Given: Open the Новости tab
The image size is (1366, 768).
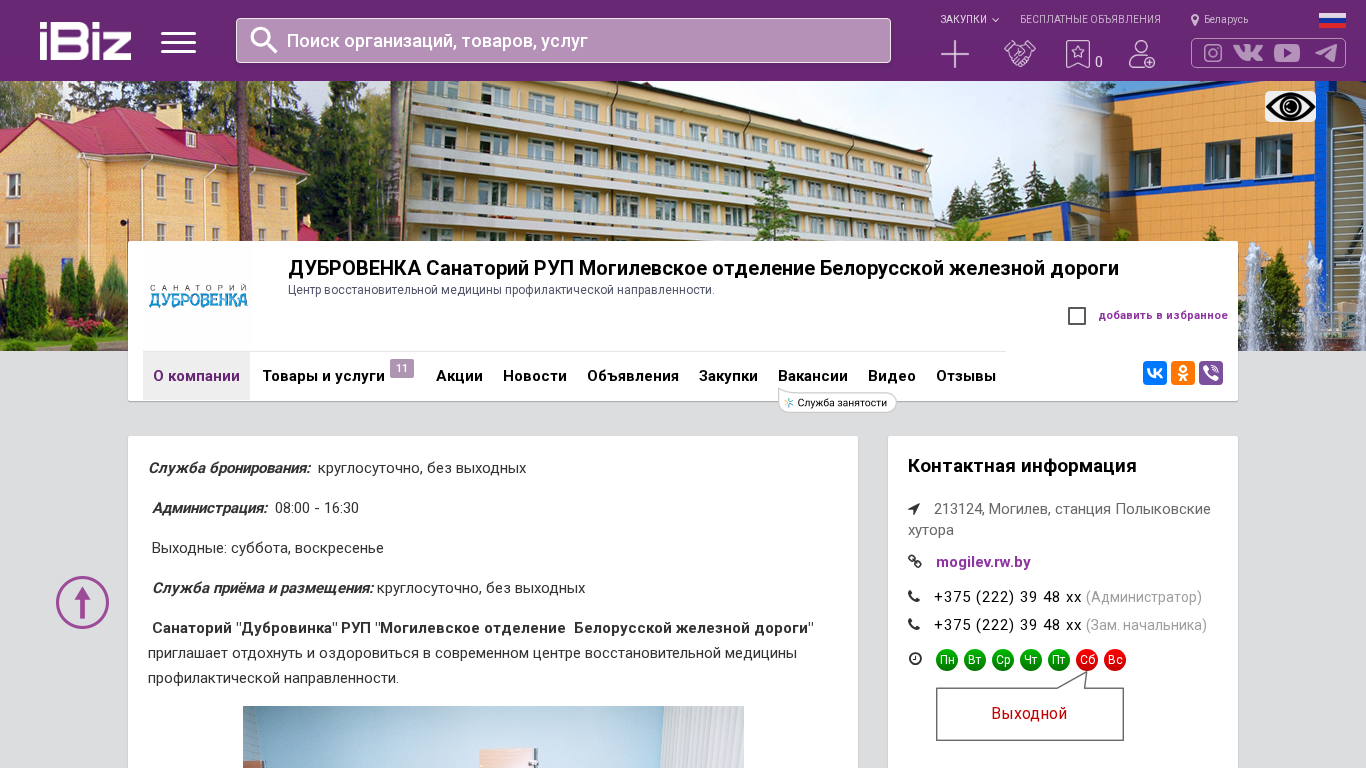Looking at the screenshot, I should point(535,376).
